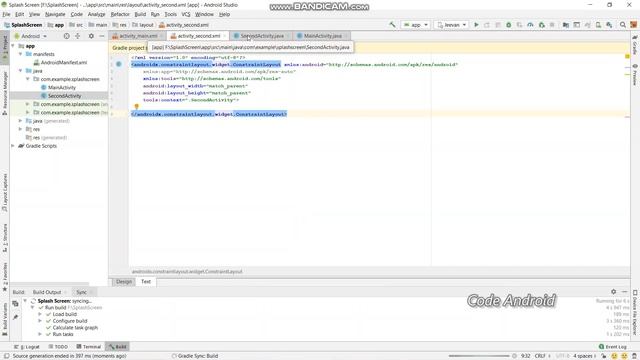Open the AVD Manager device icon
Image resolution: width=640 pixels, height=360 pixels.
coord(598,25)
